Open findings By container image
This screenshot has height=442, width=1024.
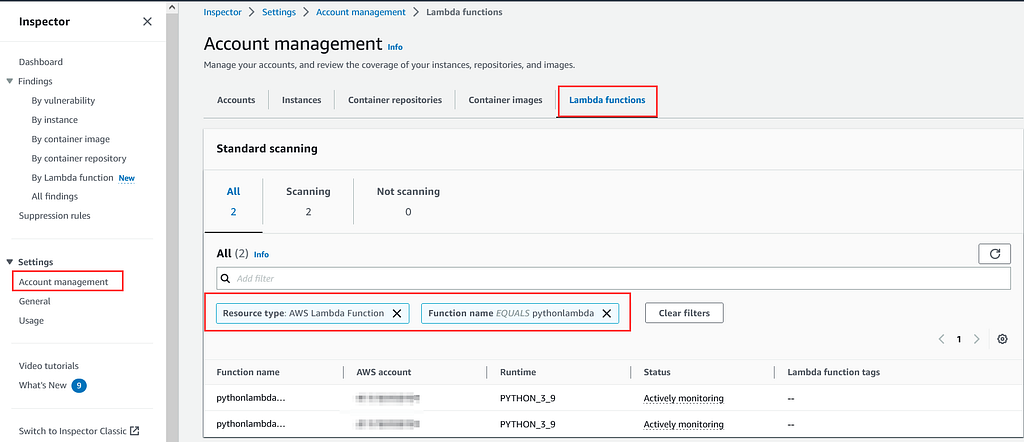tap(71, 139)
